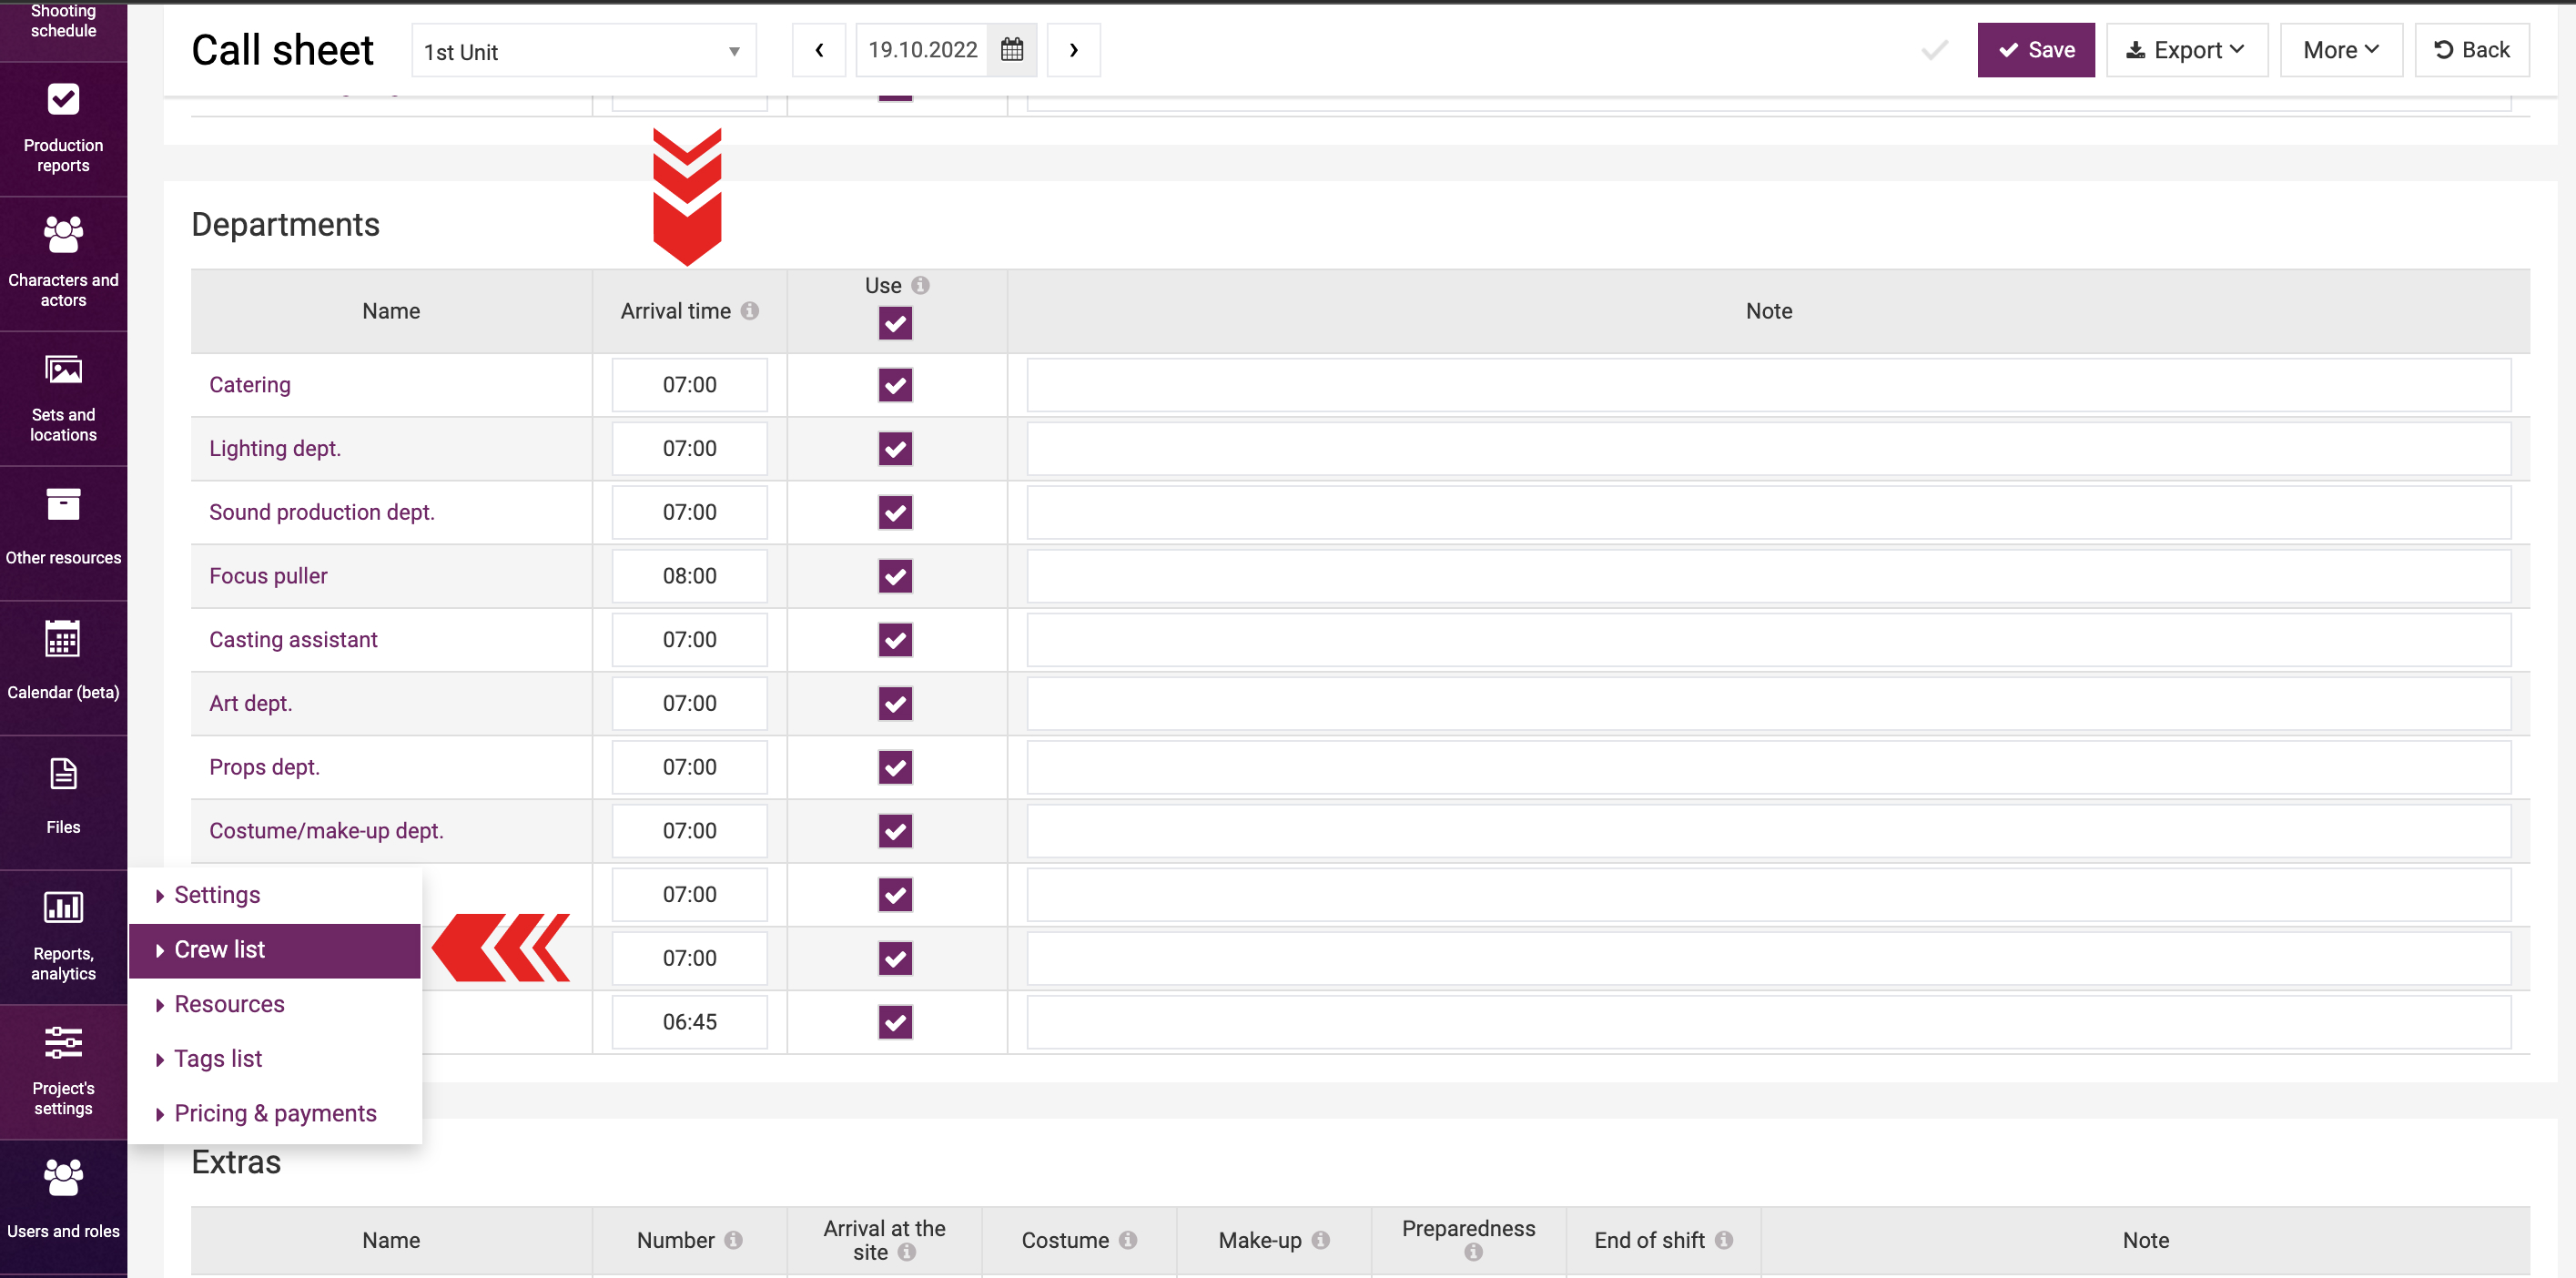Viewport: 2576px width, 1278px height.
Task: Open the Catering department link
Action: tap(250, 385)
